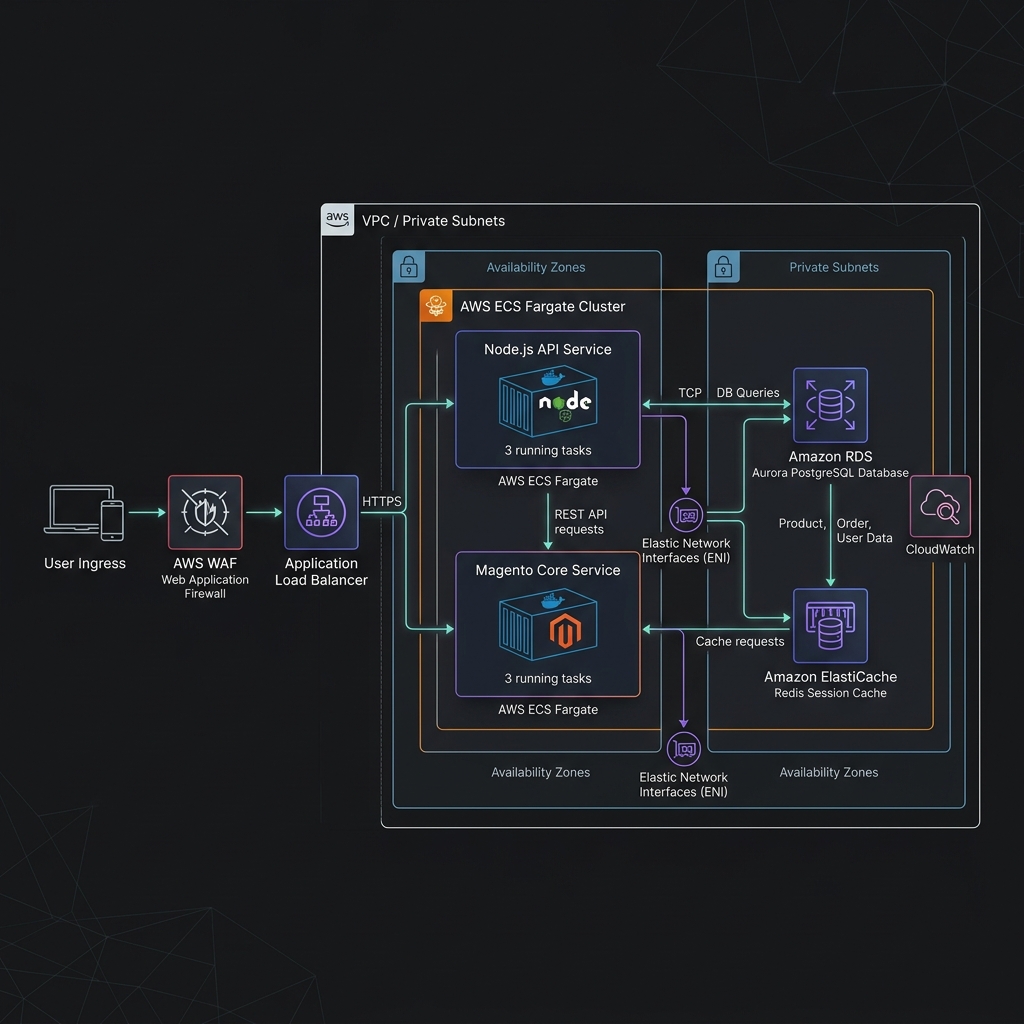This screenshot has width=1024, height=1024.
Task: Click the "REST API requests" arrow label
Action: click(x=581, y=522)
